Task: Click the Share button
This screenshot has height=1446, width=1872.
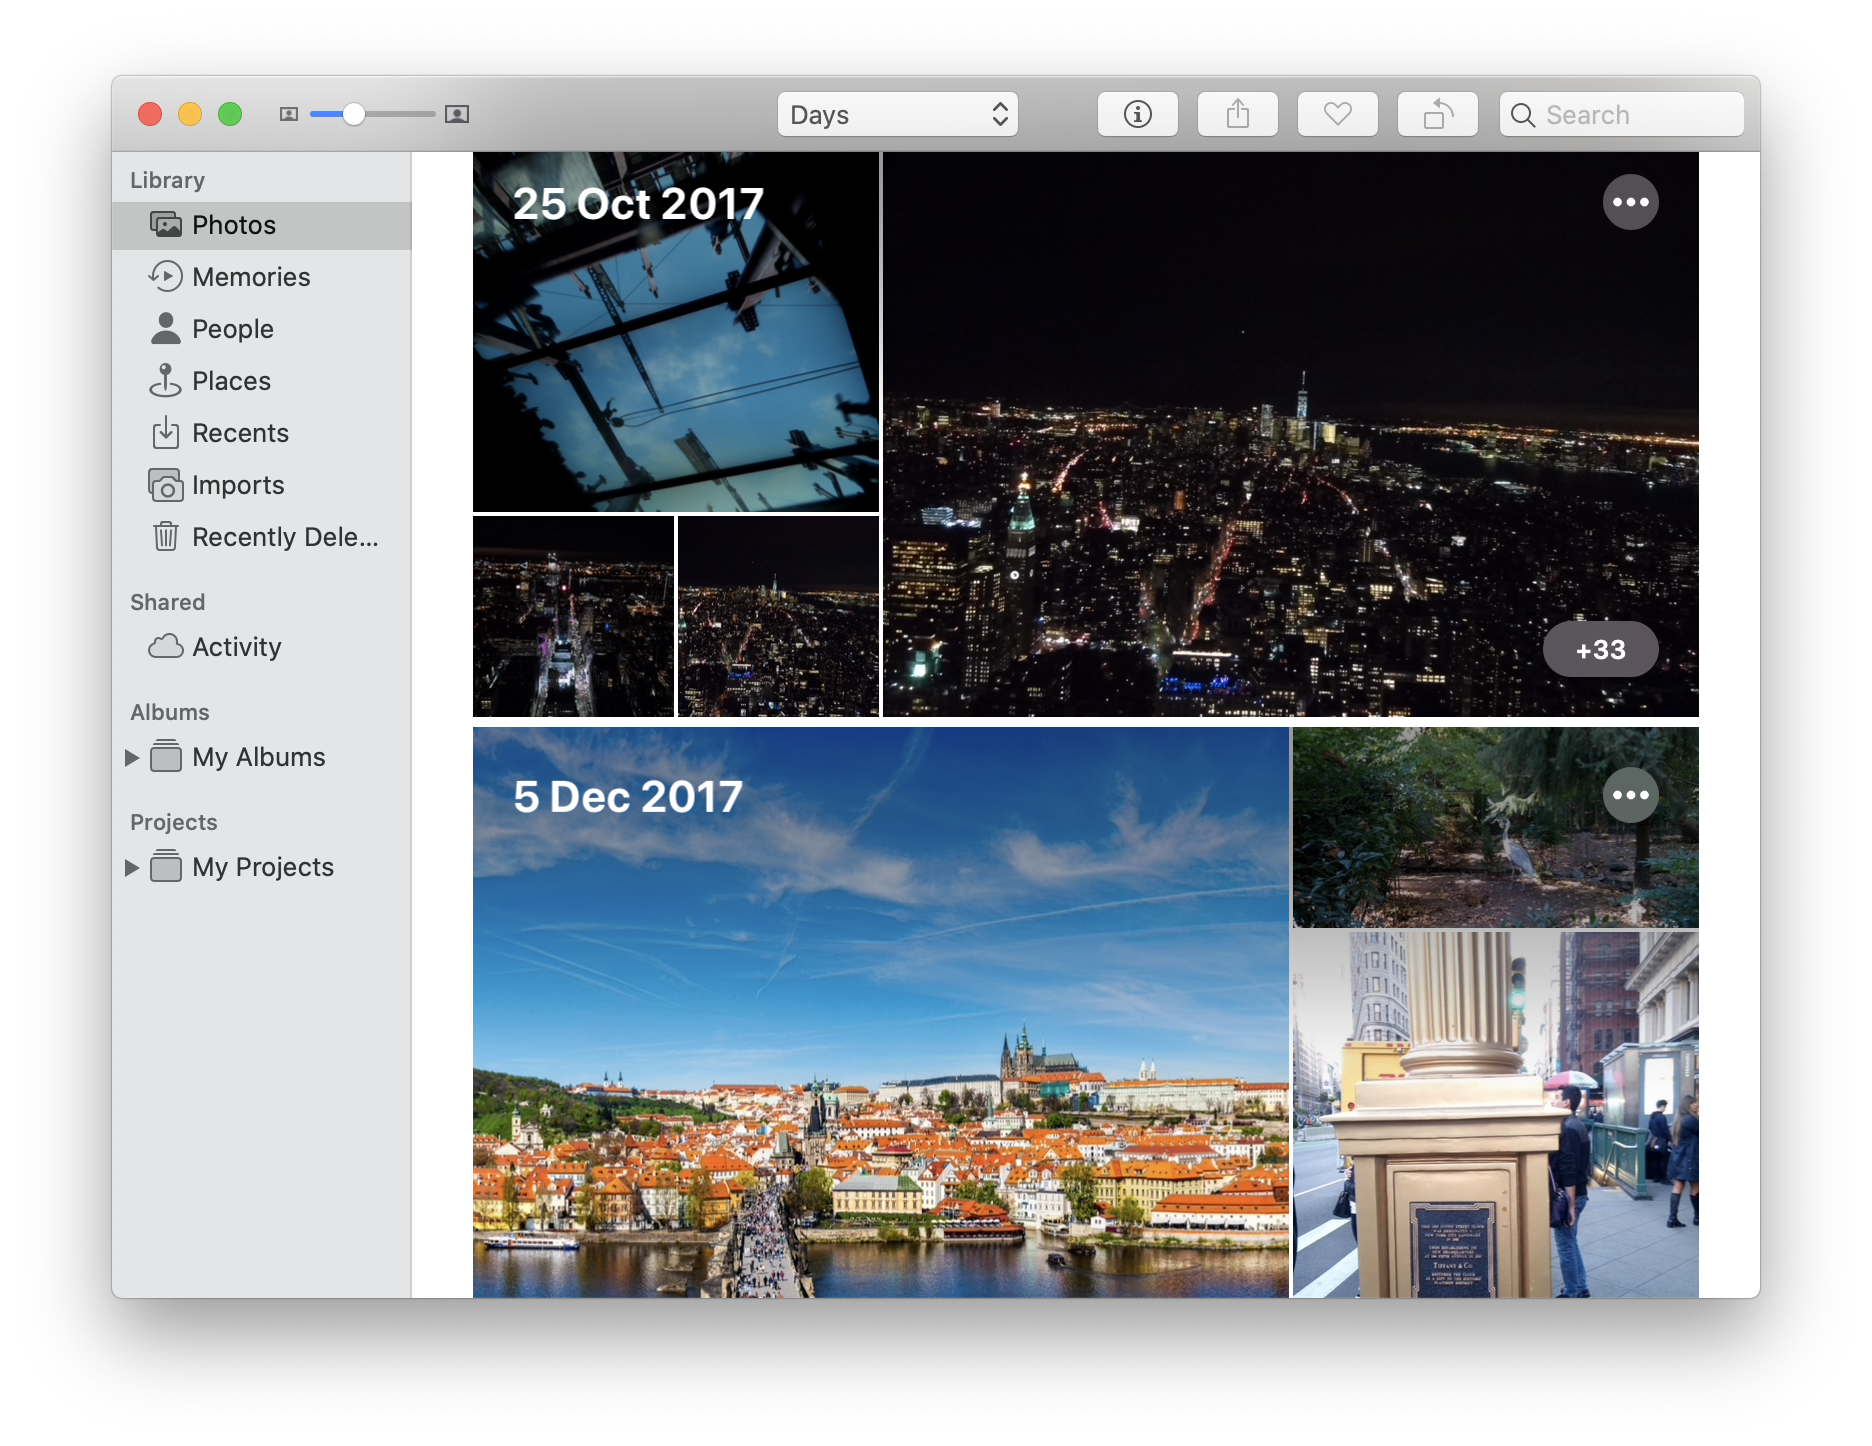Action: [1237, 114]
